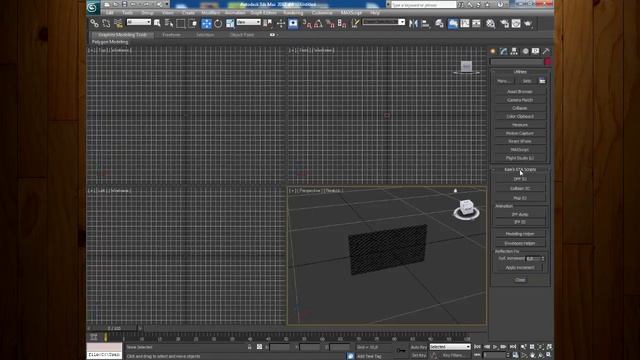Click the object color swatch in the command panel

point(548,62)
